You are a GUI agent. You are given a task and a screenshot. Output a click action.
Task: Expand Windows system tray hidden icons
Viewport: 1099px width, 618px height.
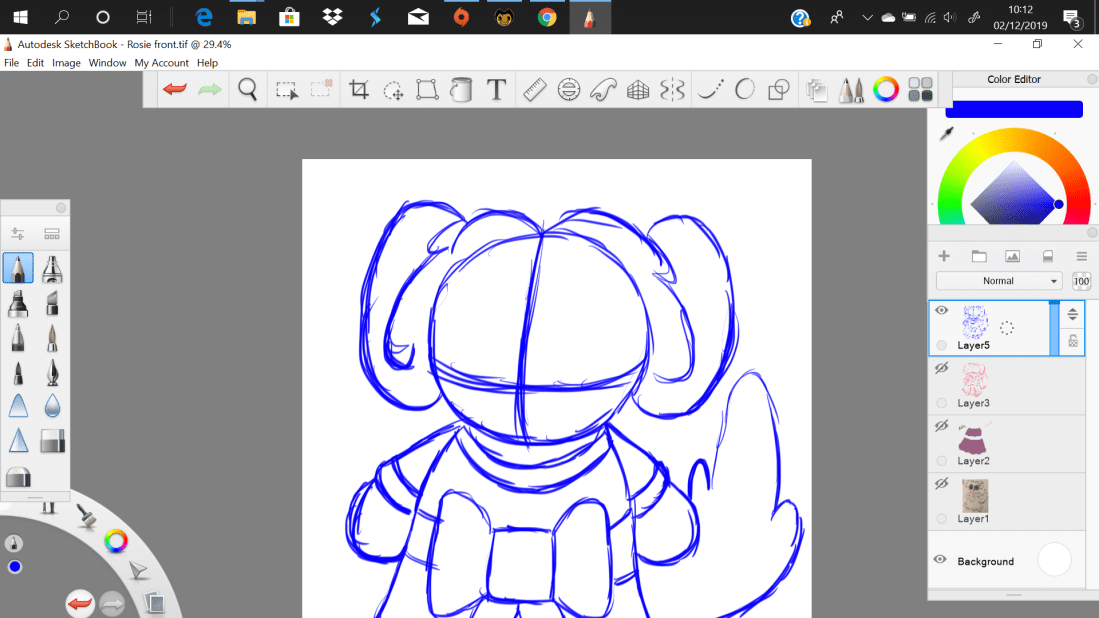coord(866,17)
